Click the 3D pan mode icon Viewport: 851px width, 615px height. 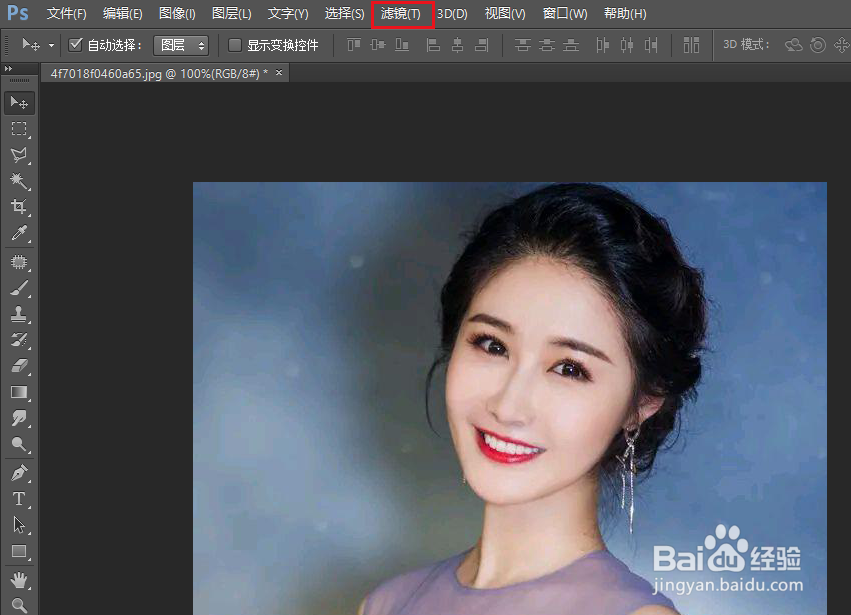click(x=842, y=45)
